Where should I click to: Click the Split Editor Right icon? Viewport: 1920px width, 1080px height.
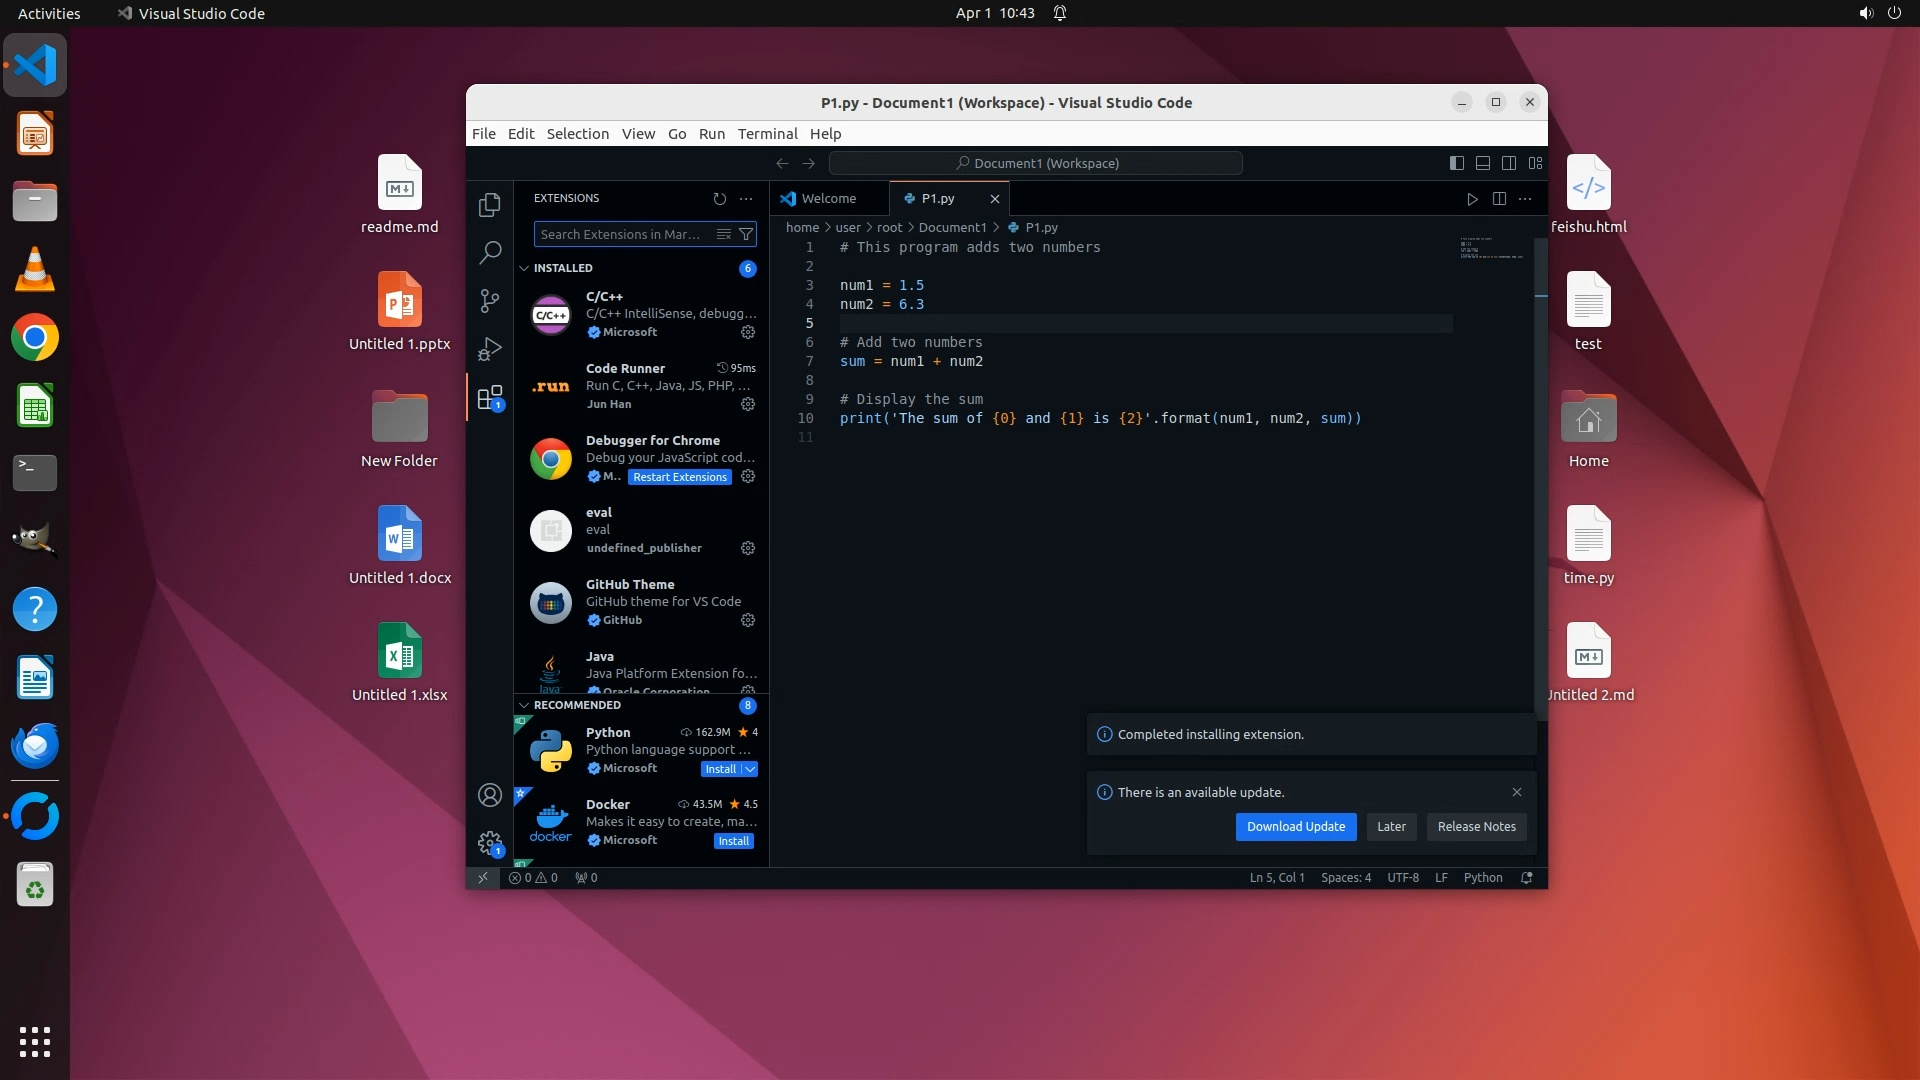coord(1499,199)
